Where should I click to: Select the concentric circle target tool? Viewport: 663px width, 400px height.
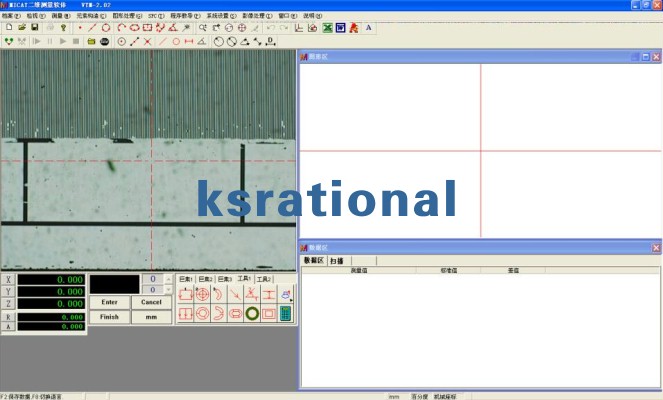pos(202,294)
